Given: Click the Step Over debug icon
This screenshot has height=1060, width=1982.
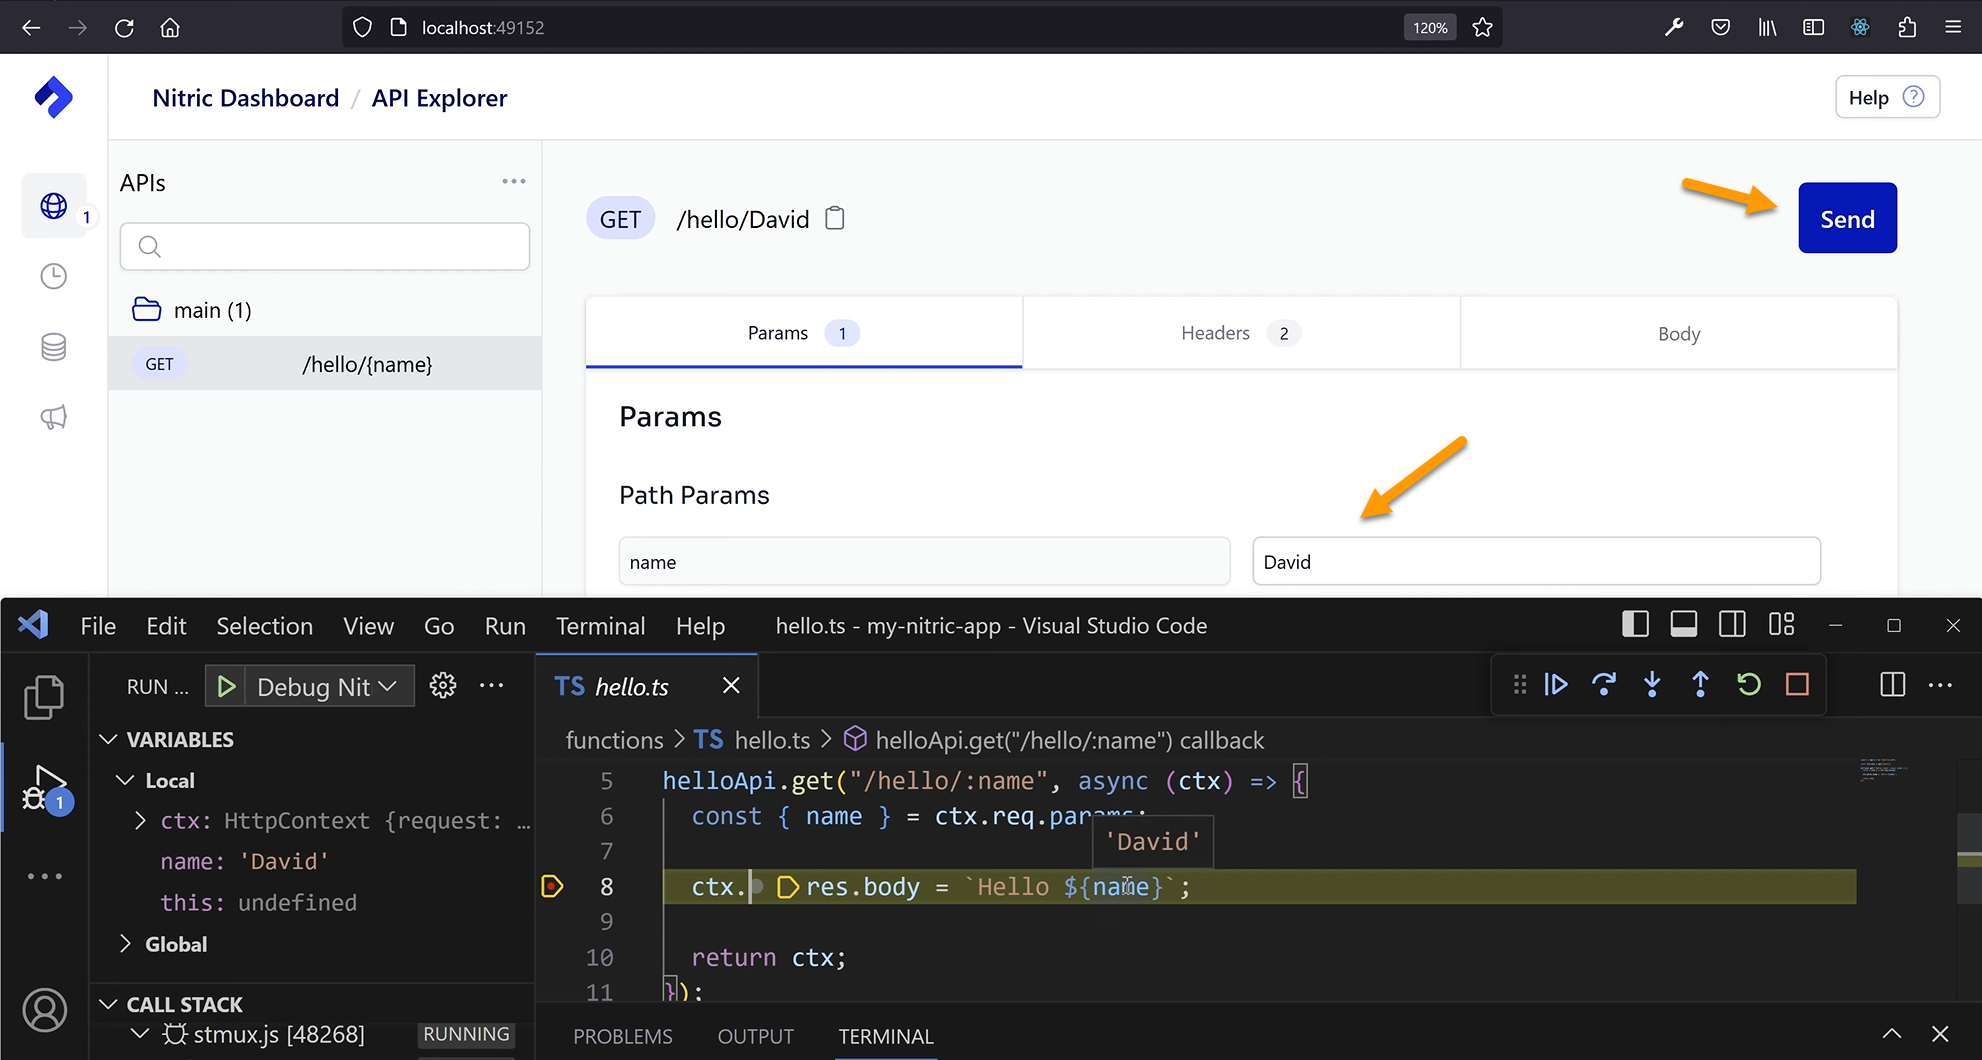Looking at the screenshot, I should point(1604,685).
